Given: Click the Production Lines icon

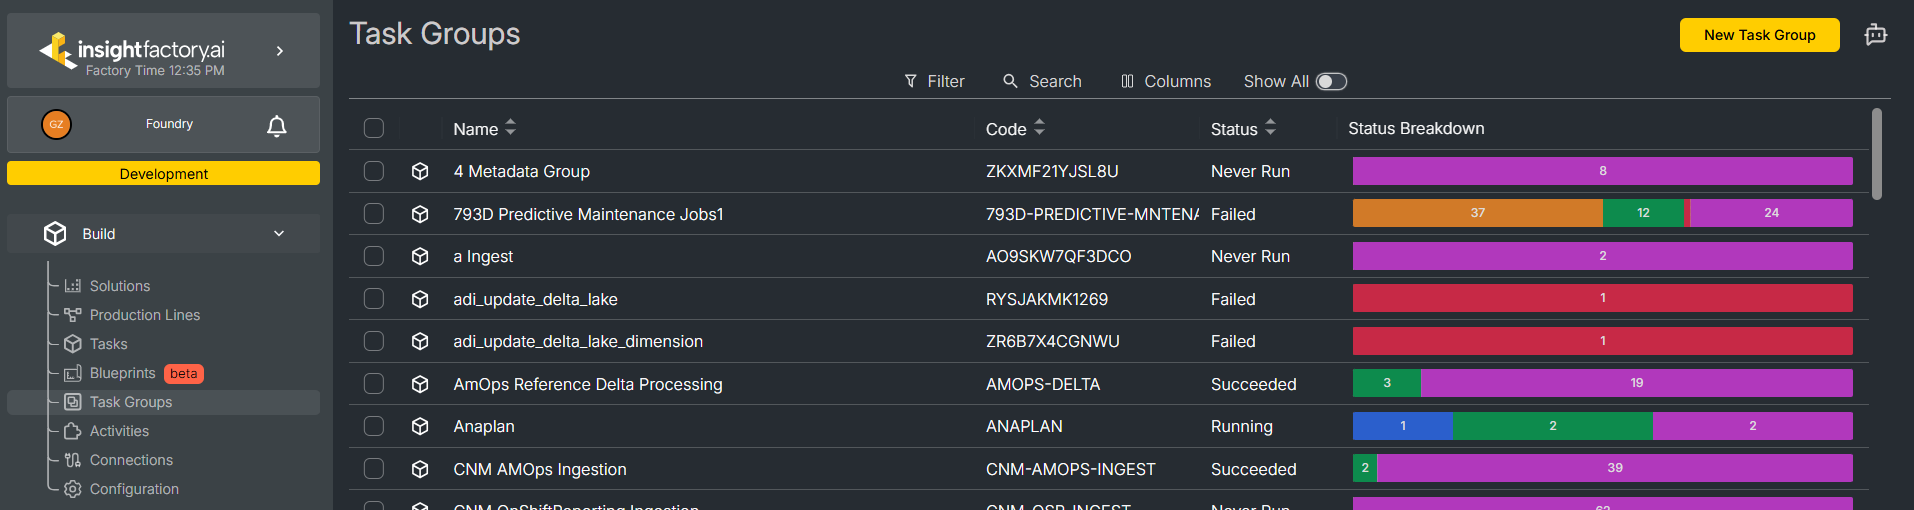Looking at the screenshot, I should (x=73, y=315).
